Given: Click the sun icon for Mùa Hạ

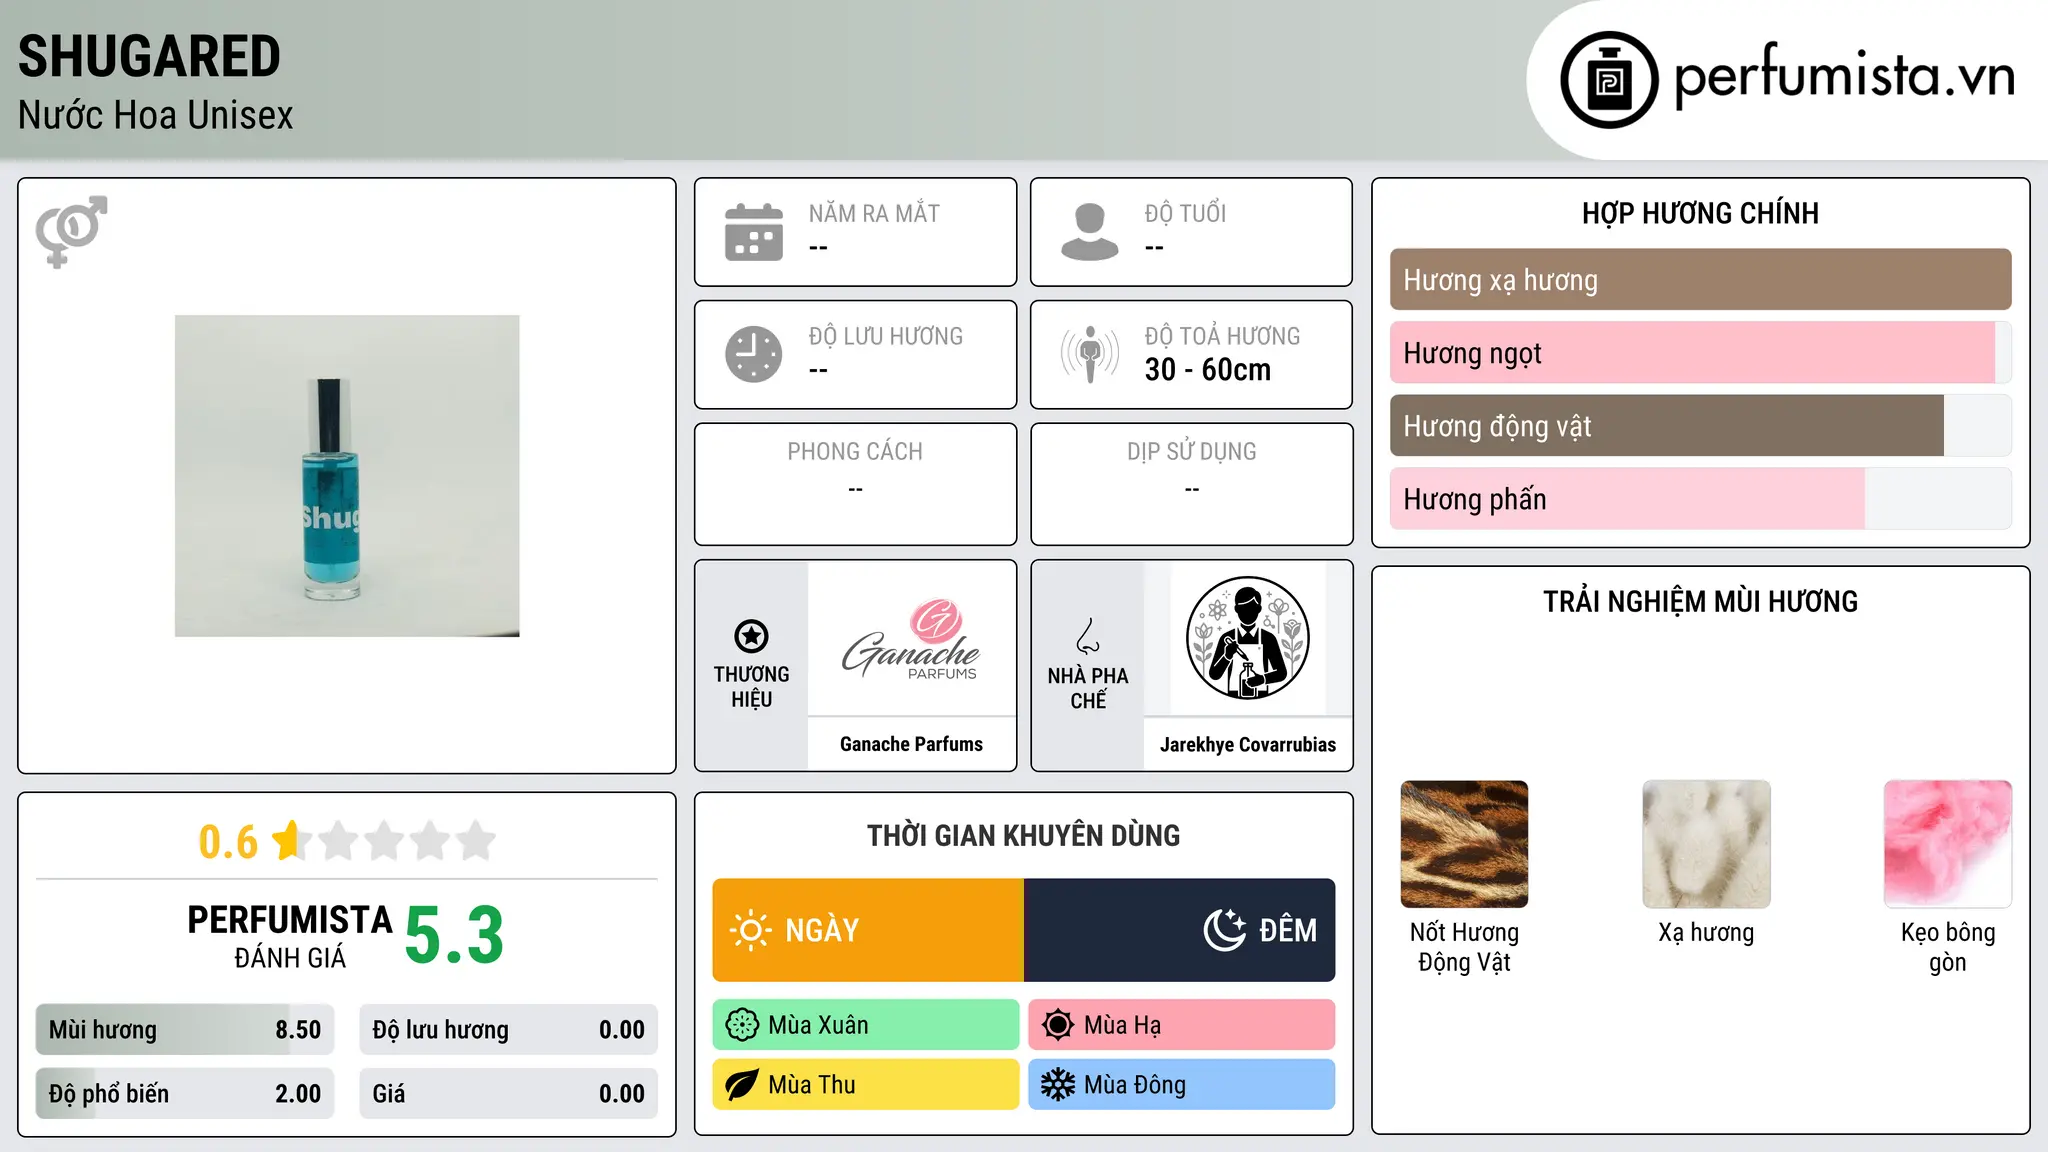Looking at the screenshot, I should [x=1058, y=1025].
